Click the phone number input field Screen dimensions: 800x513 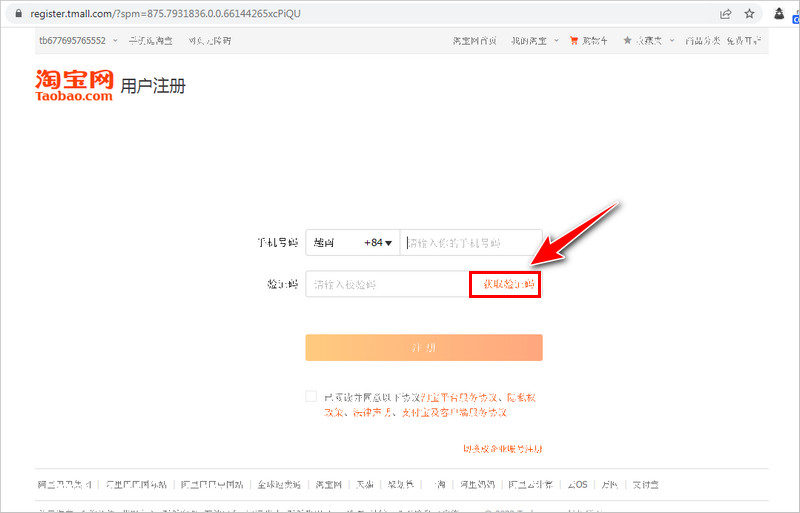[x=470, y=243]
